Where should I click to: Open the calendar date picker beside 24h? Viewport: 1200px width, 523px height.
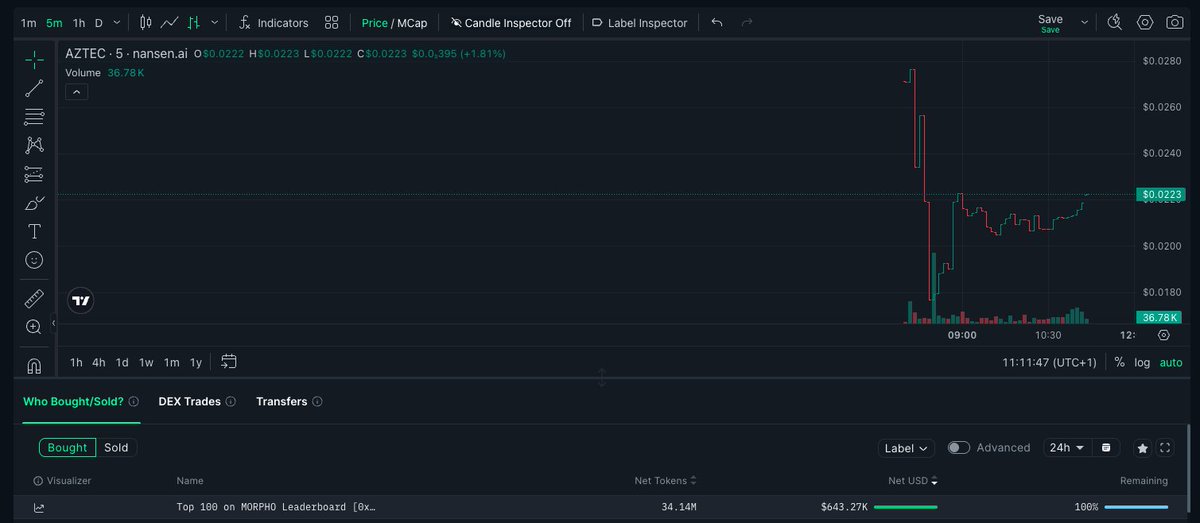point(1106,448)
